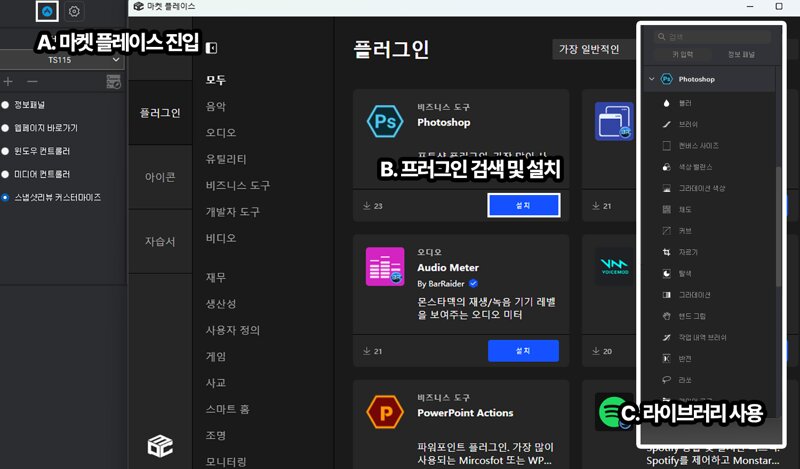The width and height of the screenshot is (800, 469).
Task: Click the marketplace cube logo at sidebar bottom
Action: pyautogui.click(x=160, y=446)
